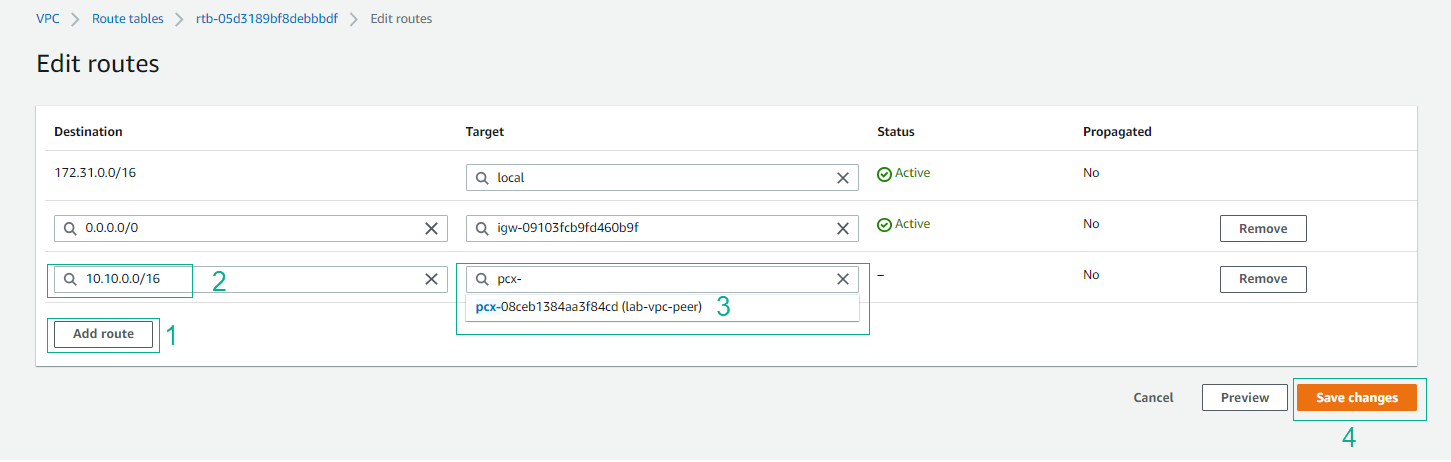This screenshot has width=1451, height=462.
Task: Focus the pcx- target input field
Action: click(x=662, y=279)
